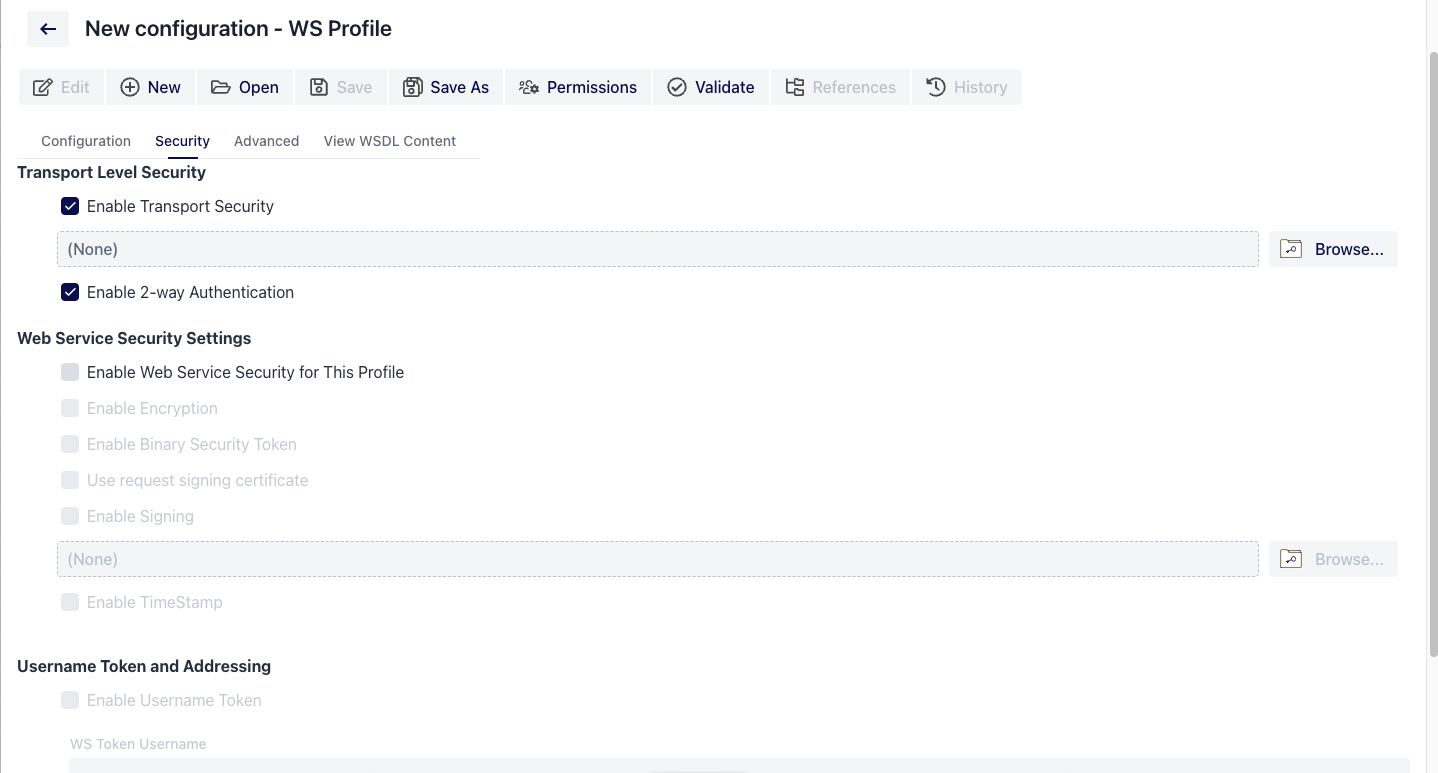The height and width of the screenshot is (773, 1438).
Task: Open Permissions using its people icon
Action: [x=527, y=87]
